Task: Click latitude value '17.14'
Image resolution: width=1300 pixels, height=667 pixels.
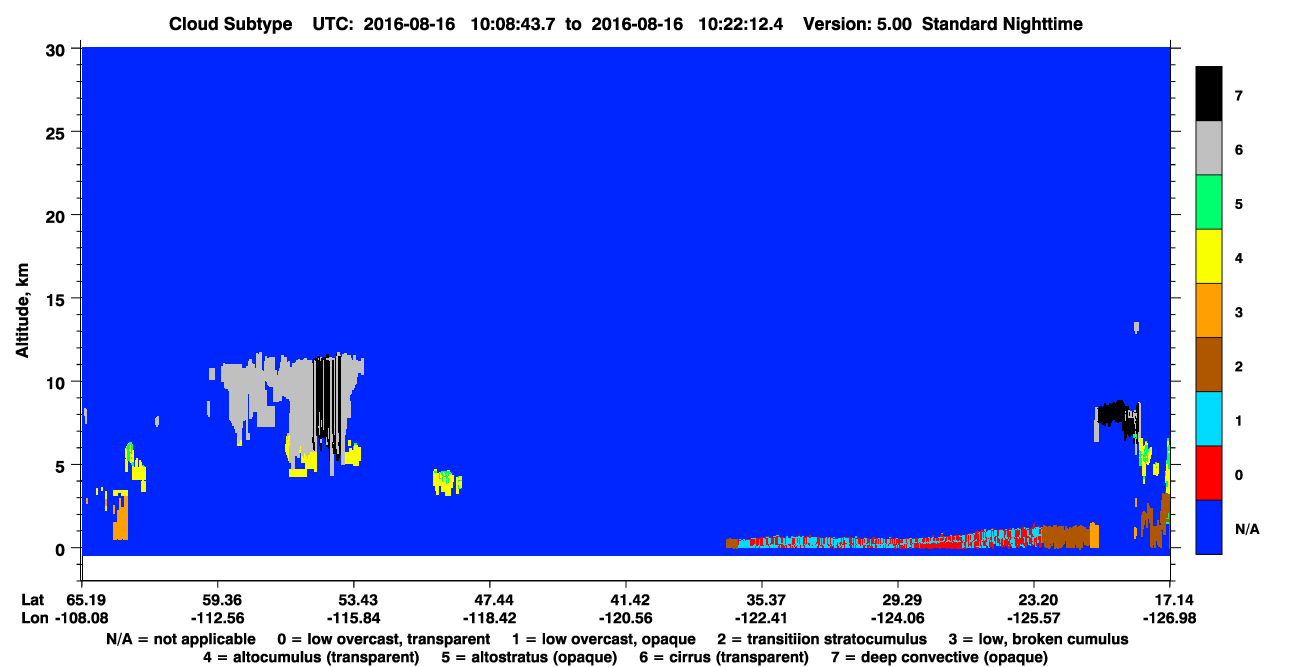Action: point(1170,599)
